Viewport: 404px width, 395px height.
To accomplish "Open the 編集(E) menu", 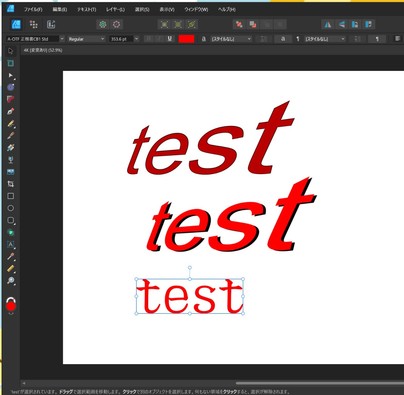I will (x=60, y=10).
